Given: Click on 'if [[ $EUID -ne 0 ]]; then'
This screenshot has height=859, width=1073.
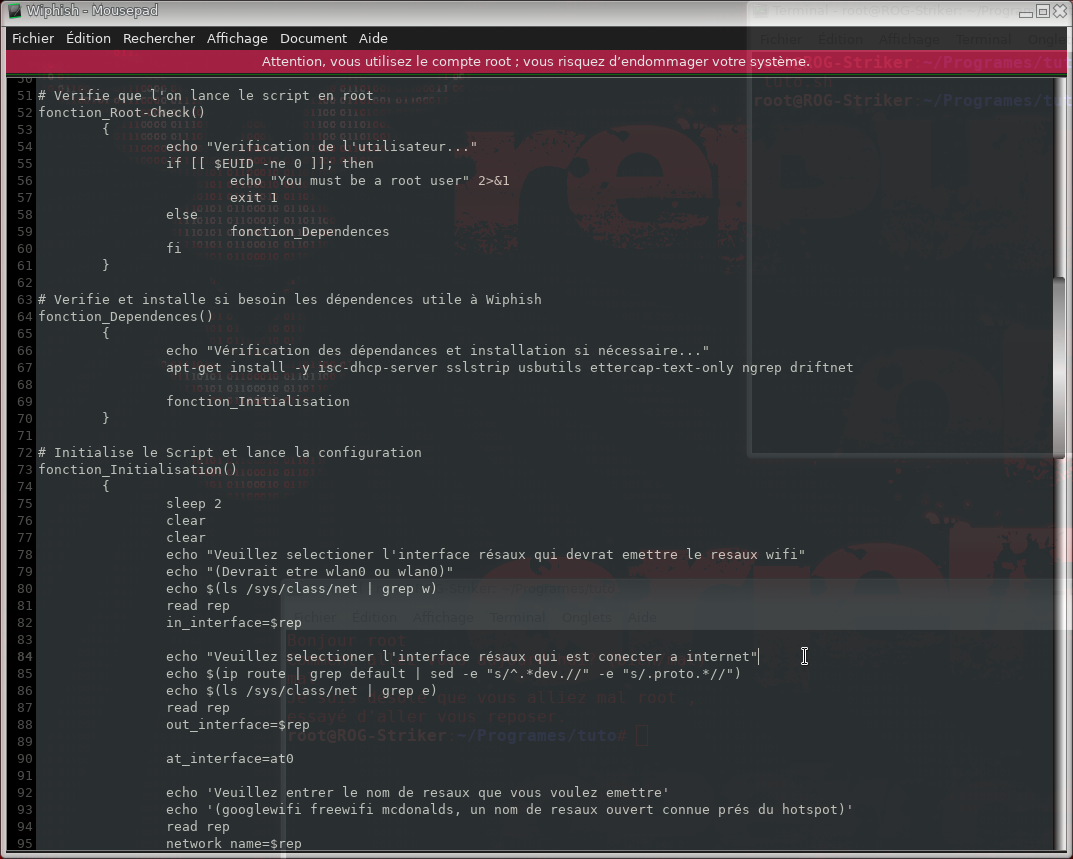Looking at the screenshot, I should [270, 164].
